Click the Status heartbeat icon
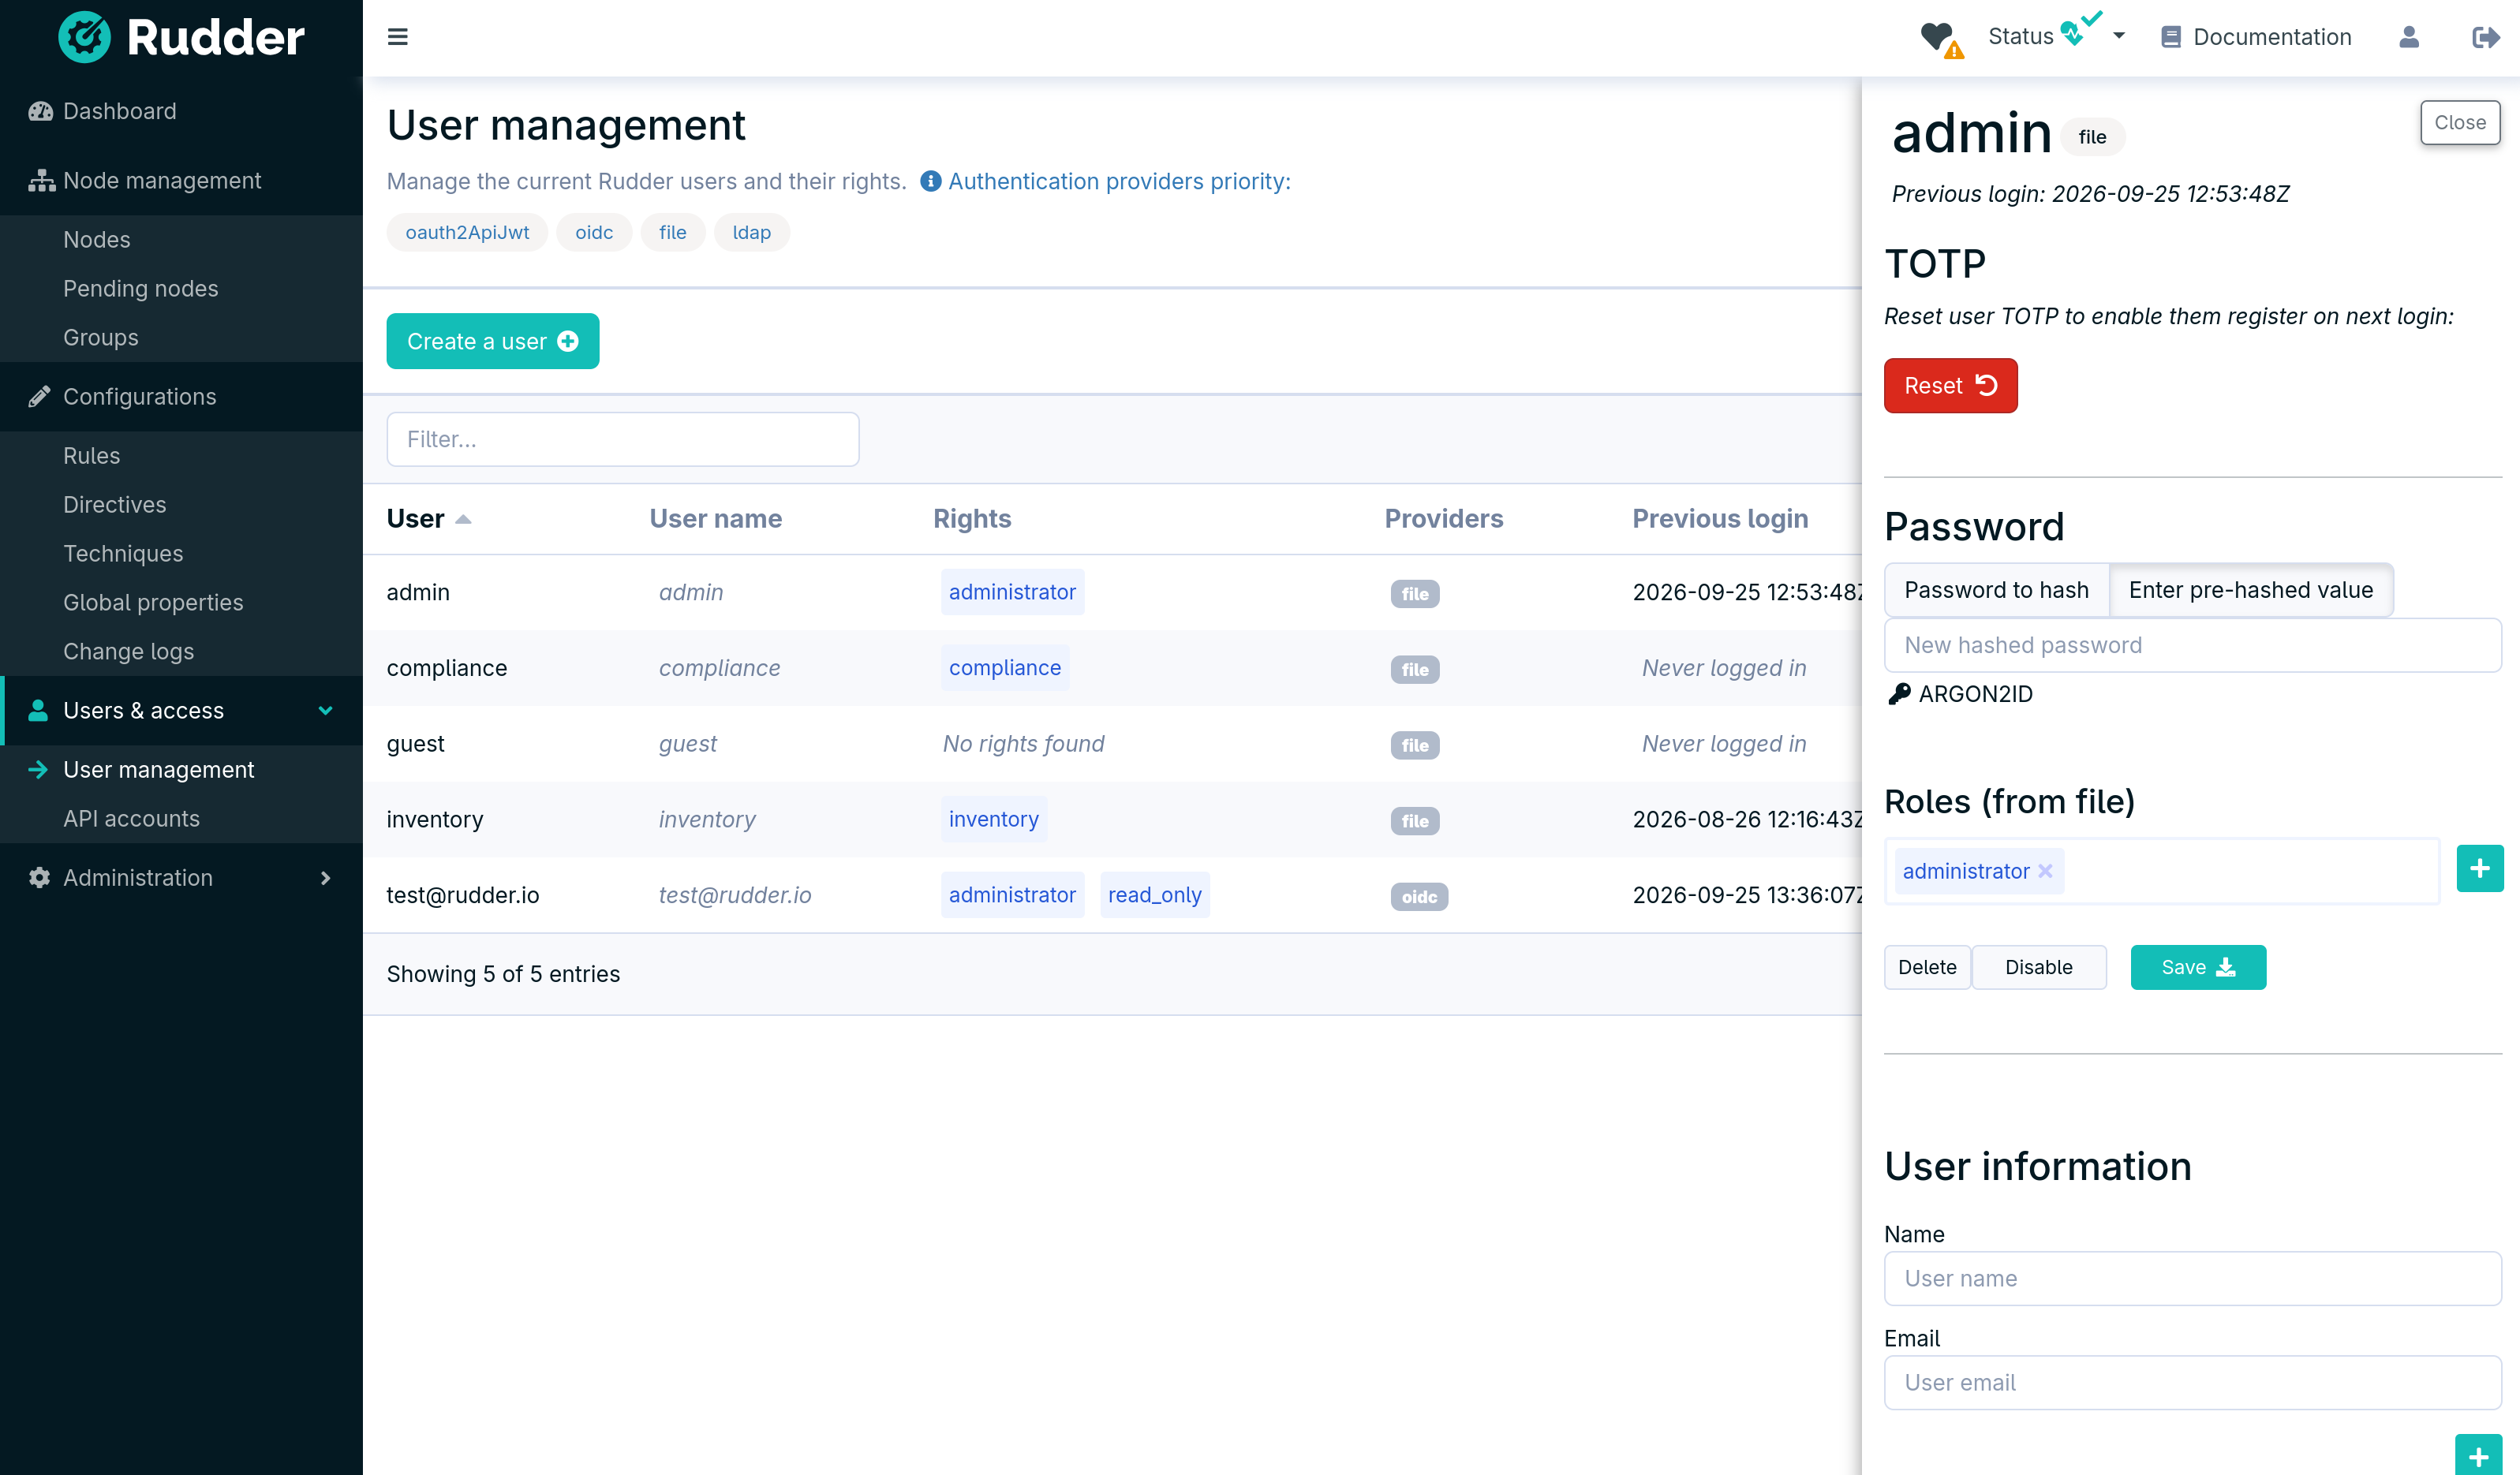The image size is (2520, 1475). [2081, 30]
